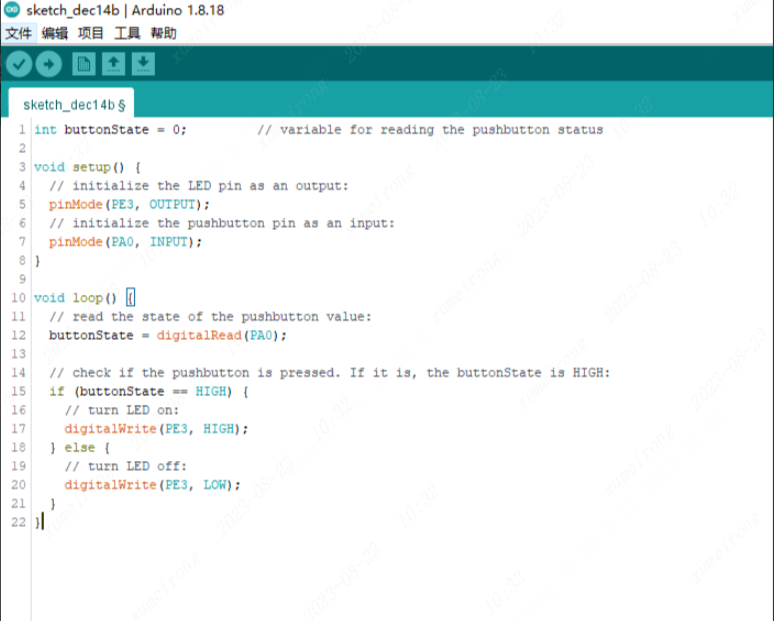Viewport: 774px width, 621px height.
Task: Click the highlighted brace after loop()
Action: [x=130, y=298]
